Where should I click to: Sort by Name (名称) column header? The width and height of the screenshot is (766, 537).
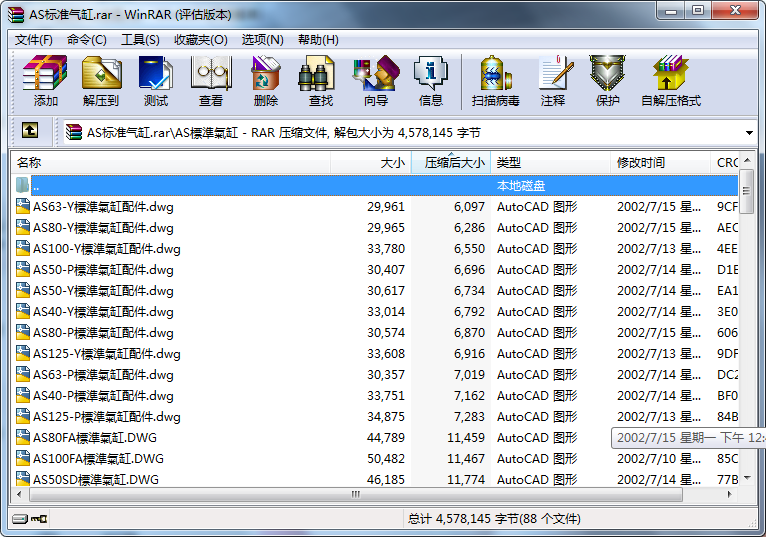pos(170,163)
